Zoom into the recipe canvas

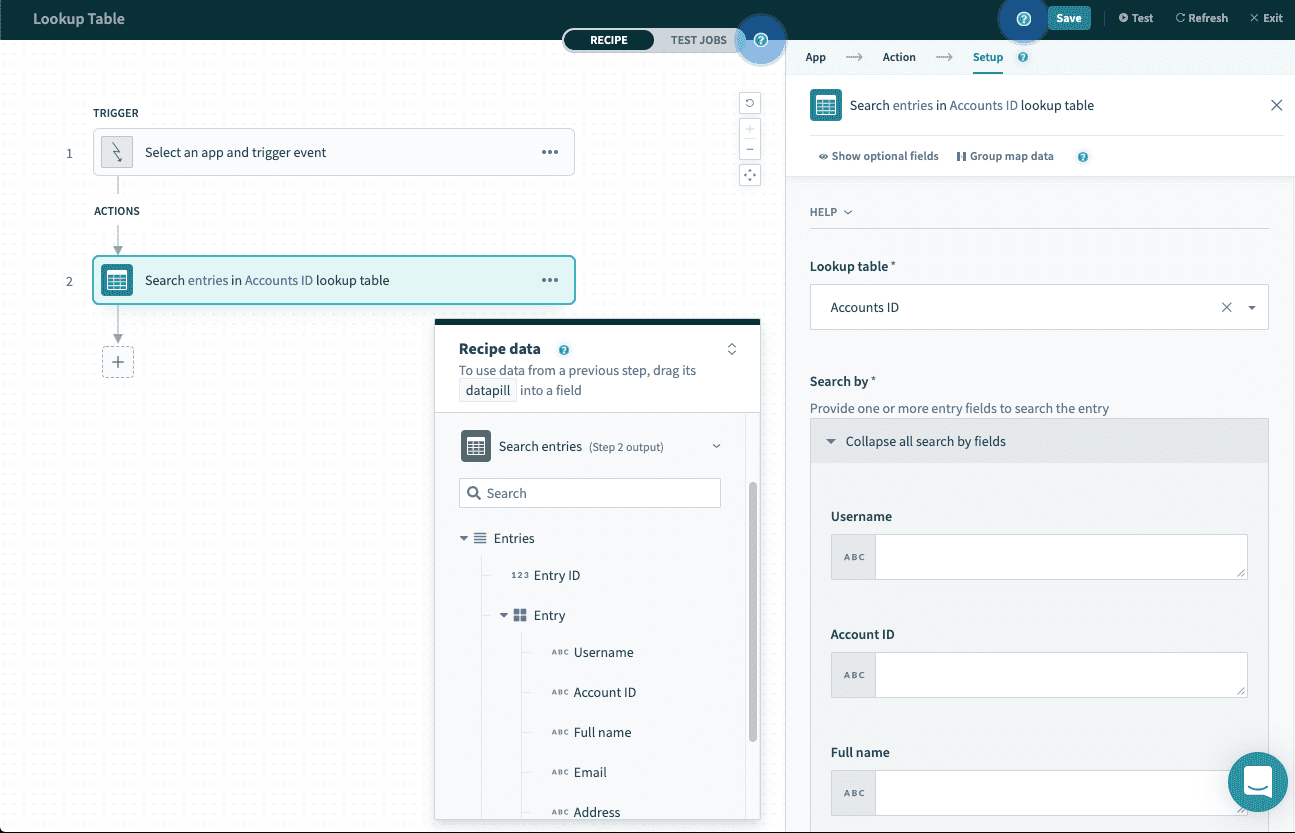(749, 128)
